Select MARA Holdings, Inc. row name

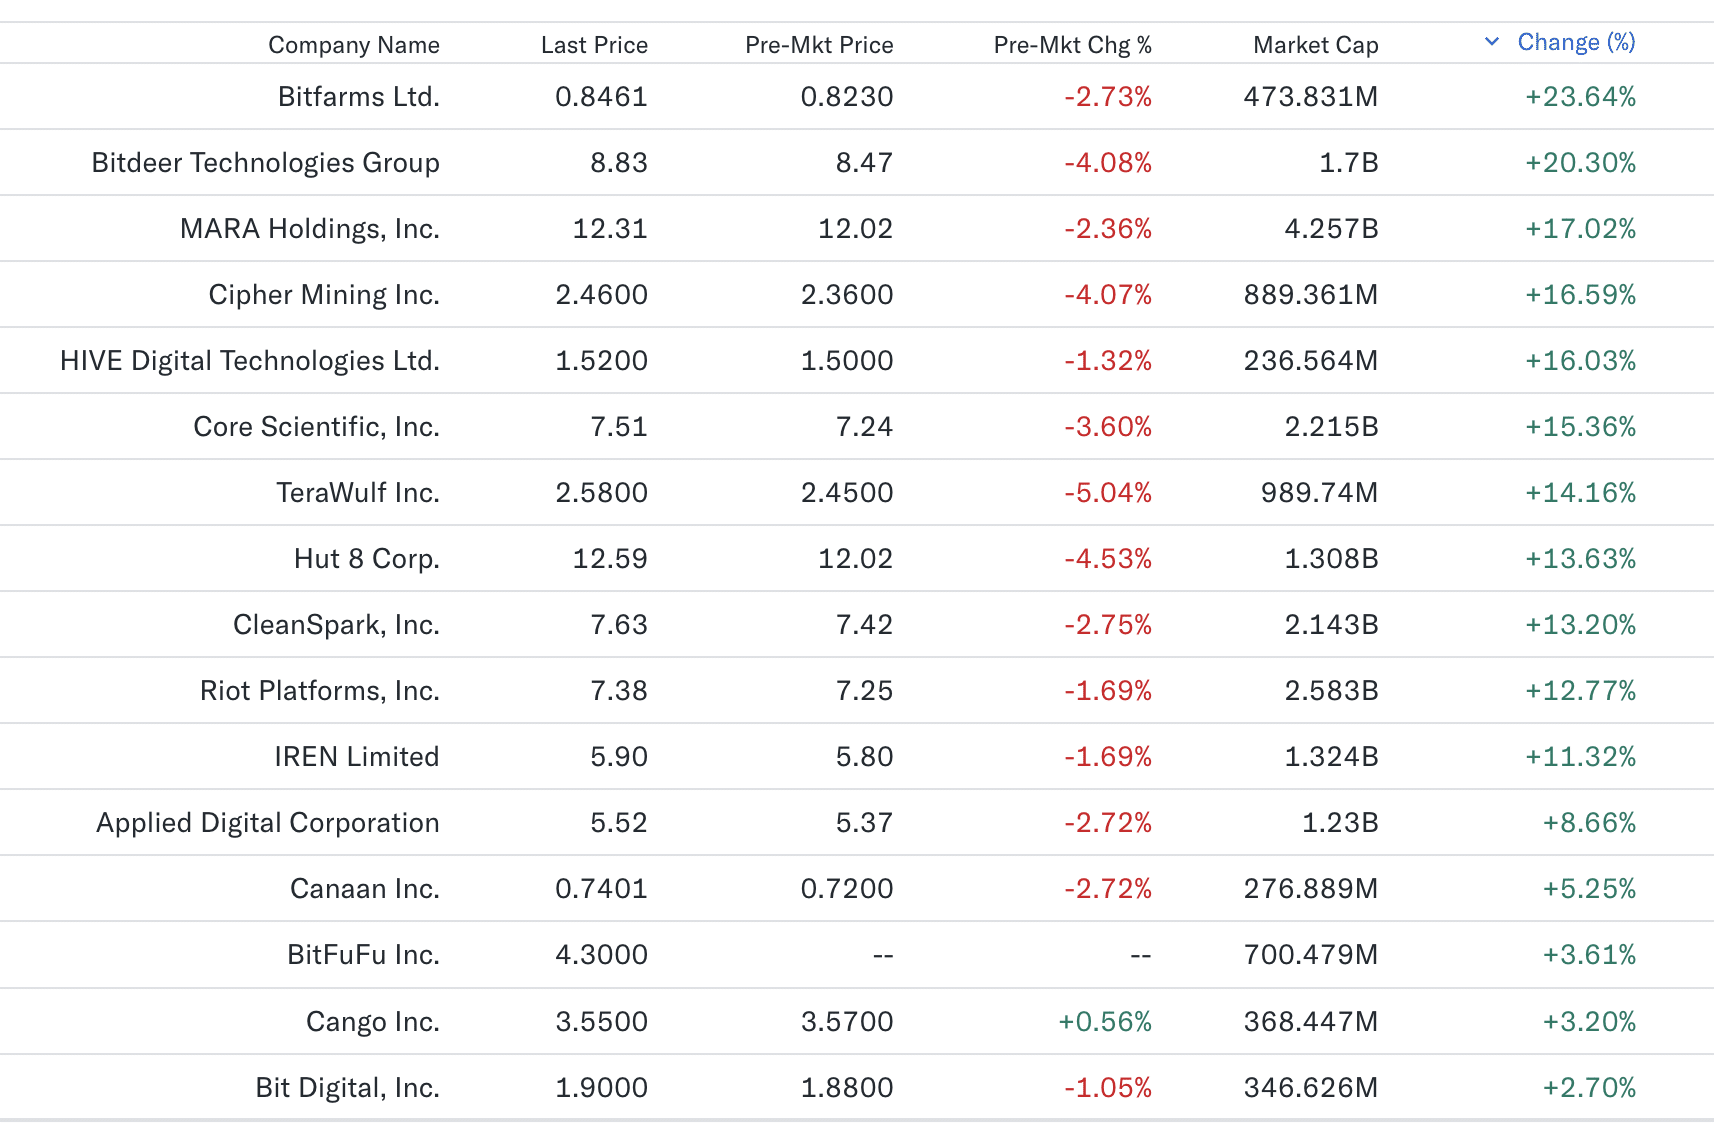(x=310, y=229)
